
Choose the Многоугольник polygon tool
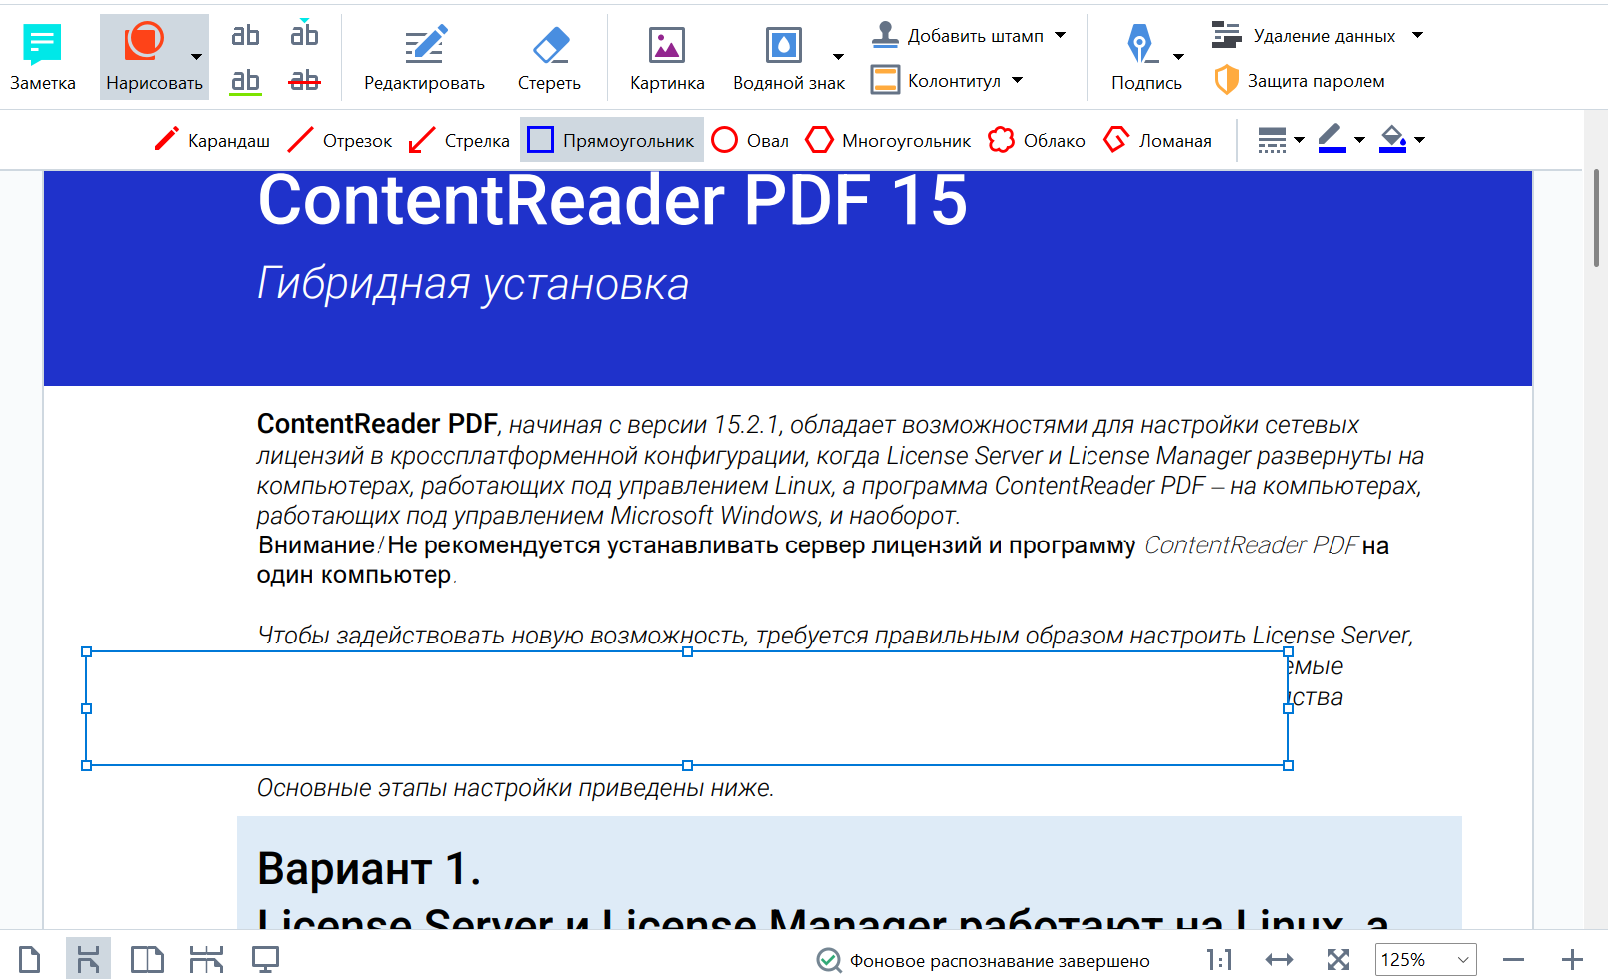tap(888, 140)
